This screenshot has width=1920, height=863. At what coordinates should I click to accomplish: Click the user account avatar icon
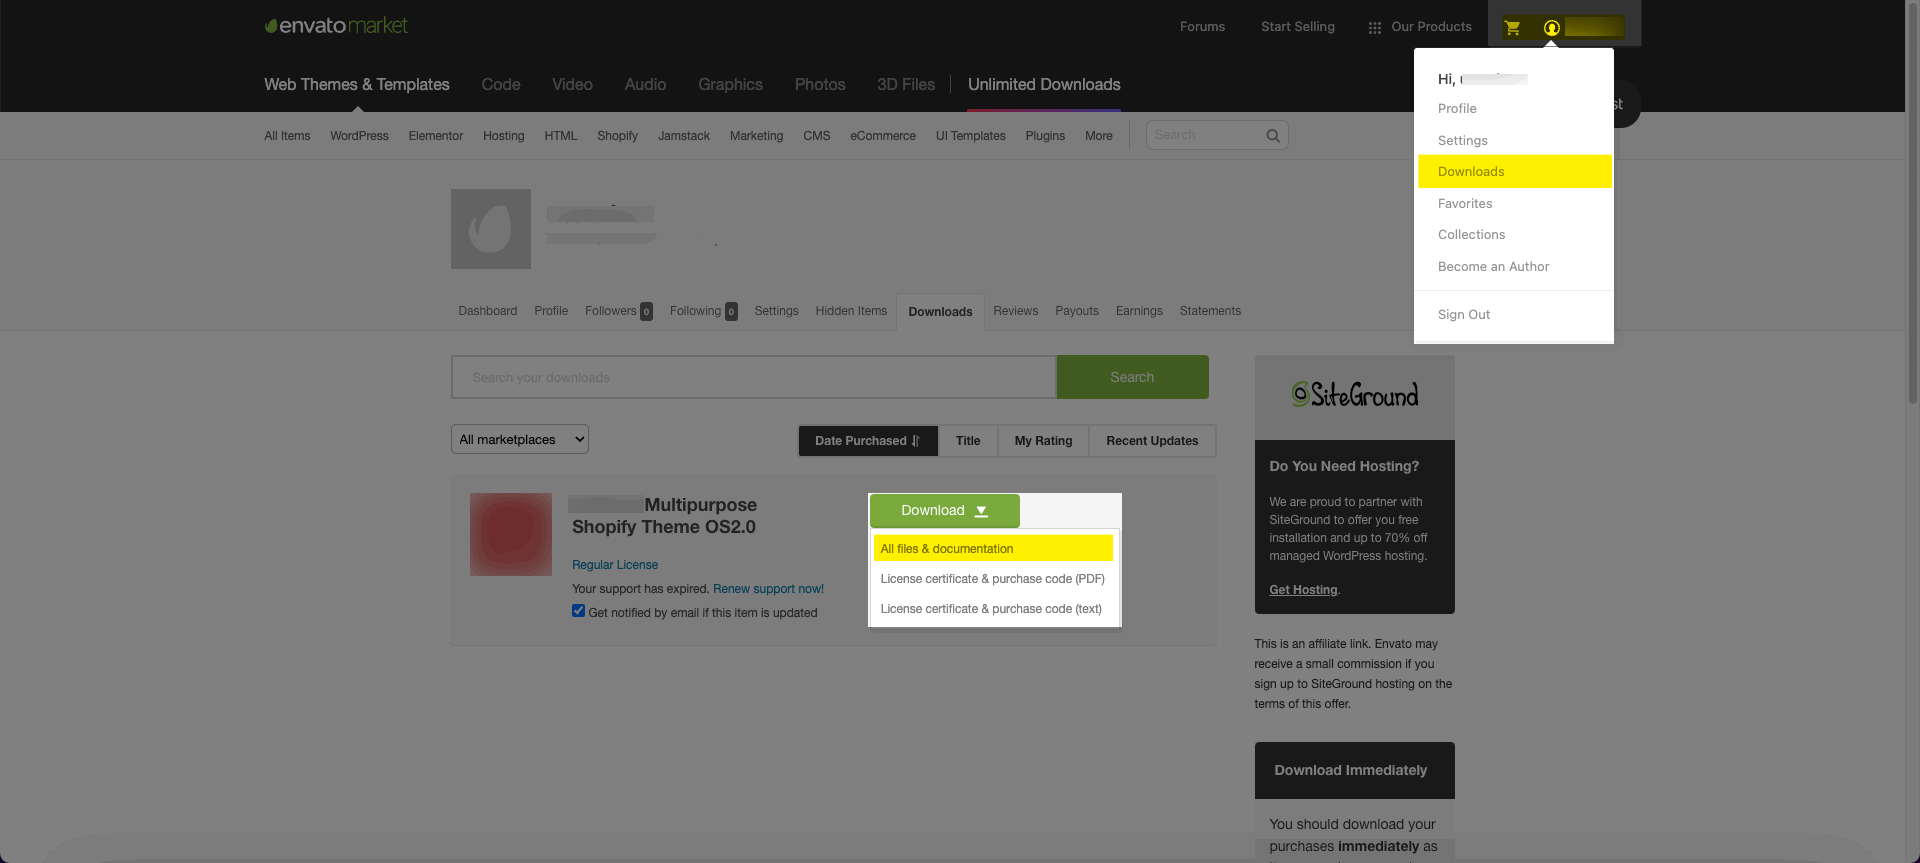pos(1551,28)
